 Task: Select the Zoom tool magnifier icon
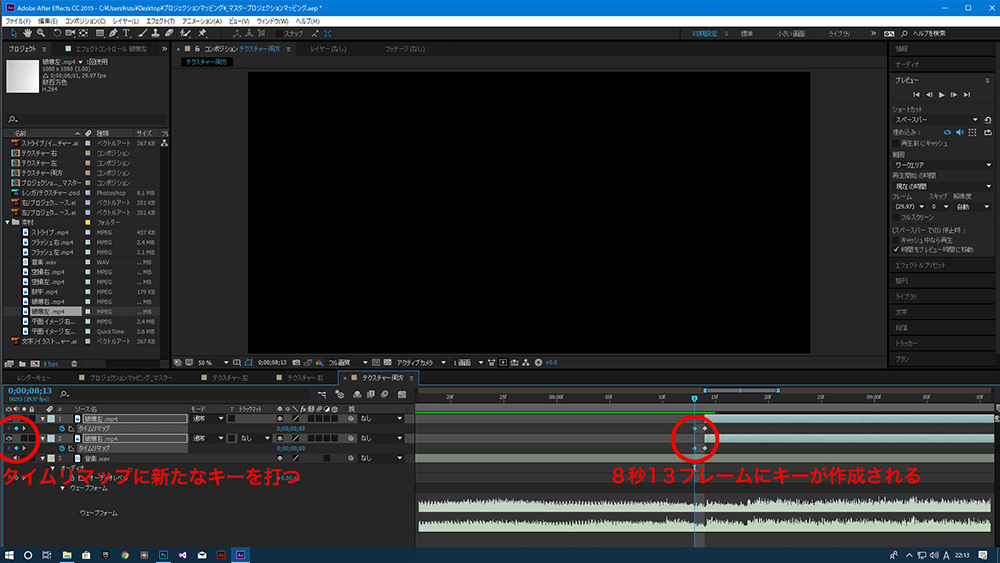click(41, 33)
